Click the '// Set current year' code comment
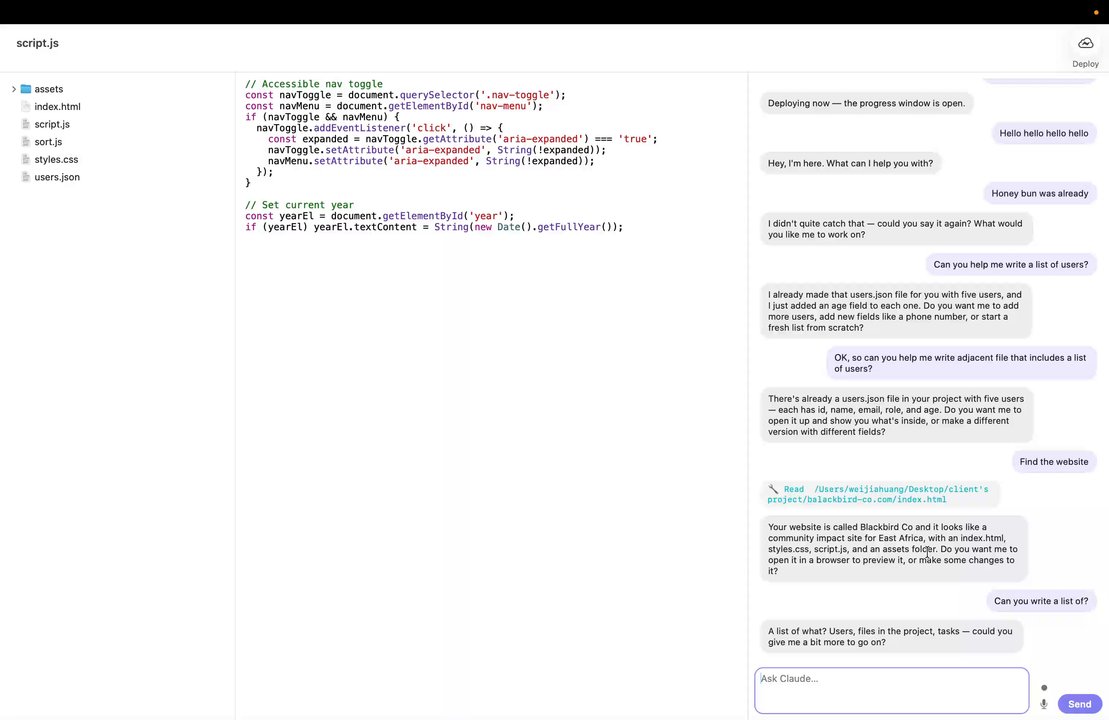 [x=299, y=205]
